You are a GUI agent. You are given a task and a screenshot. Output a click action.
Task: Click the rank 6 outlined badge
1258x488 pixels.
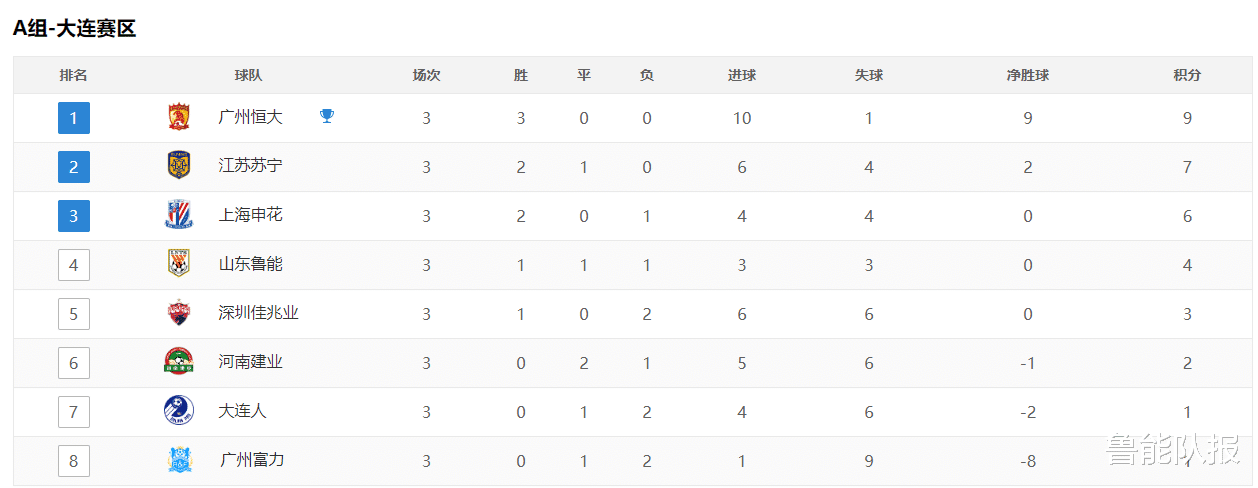click(x=74, y=363)
